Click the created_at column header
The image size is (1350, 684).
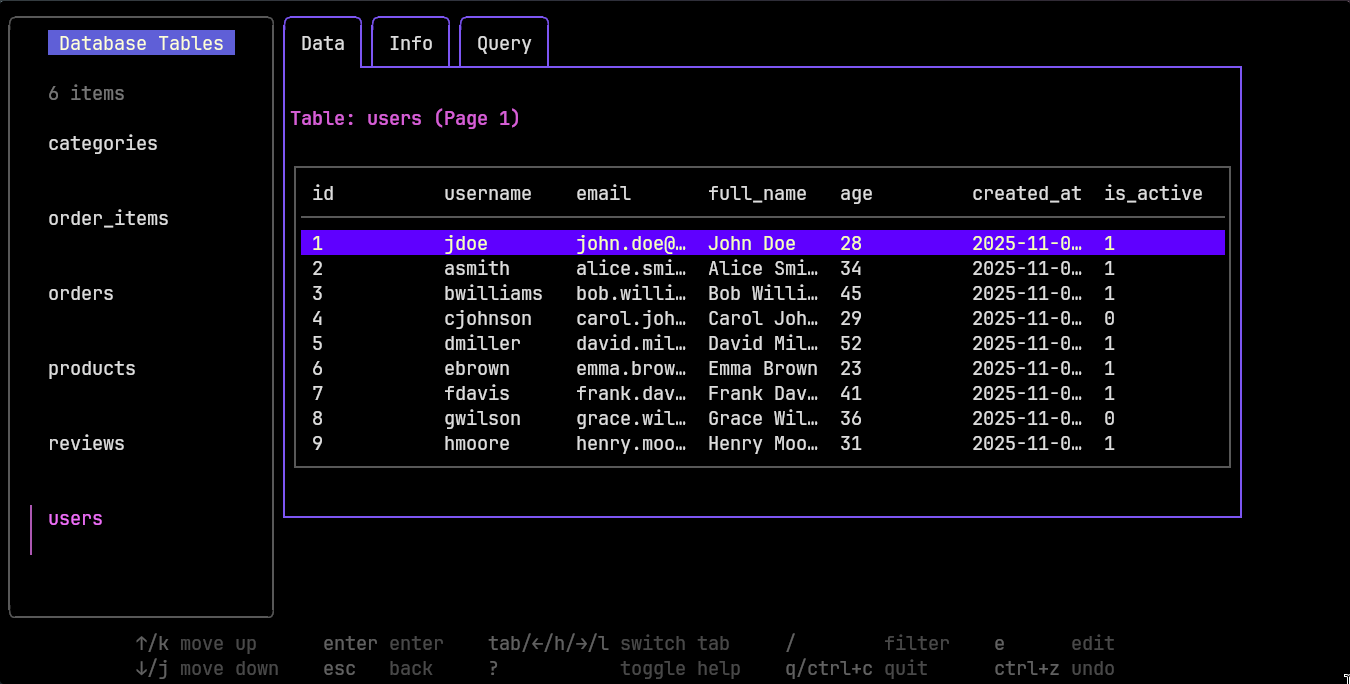(x=1027, y=193)
